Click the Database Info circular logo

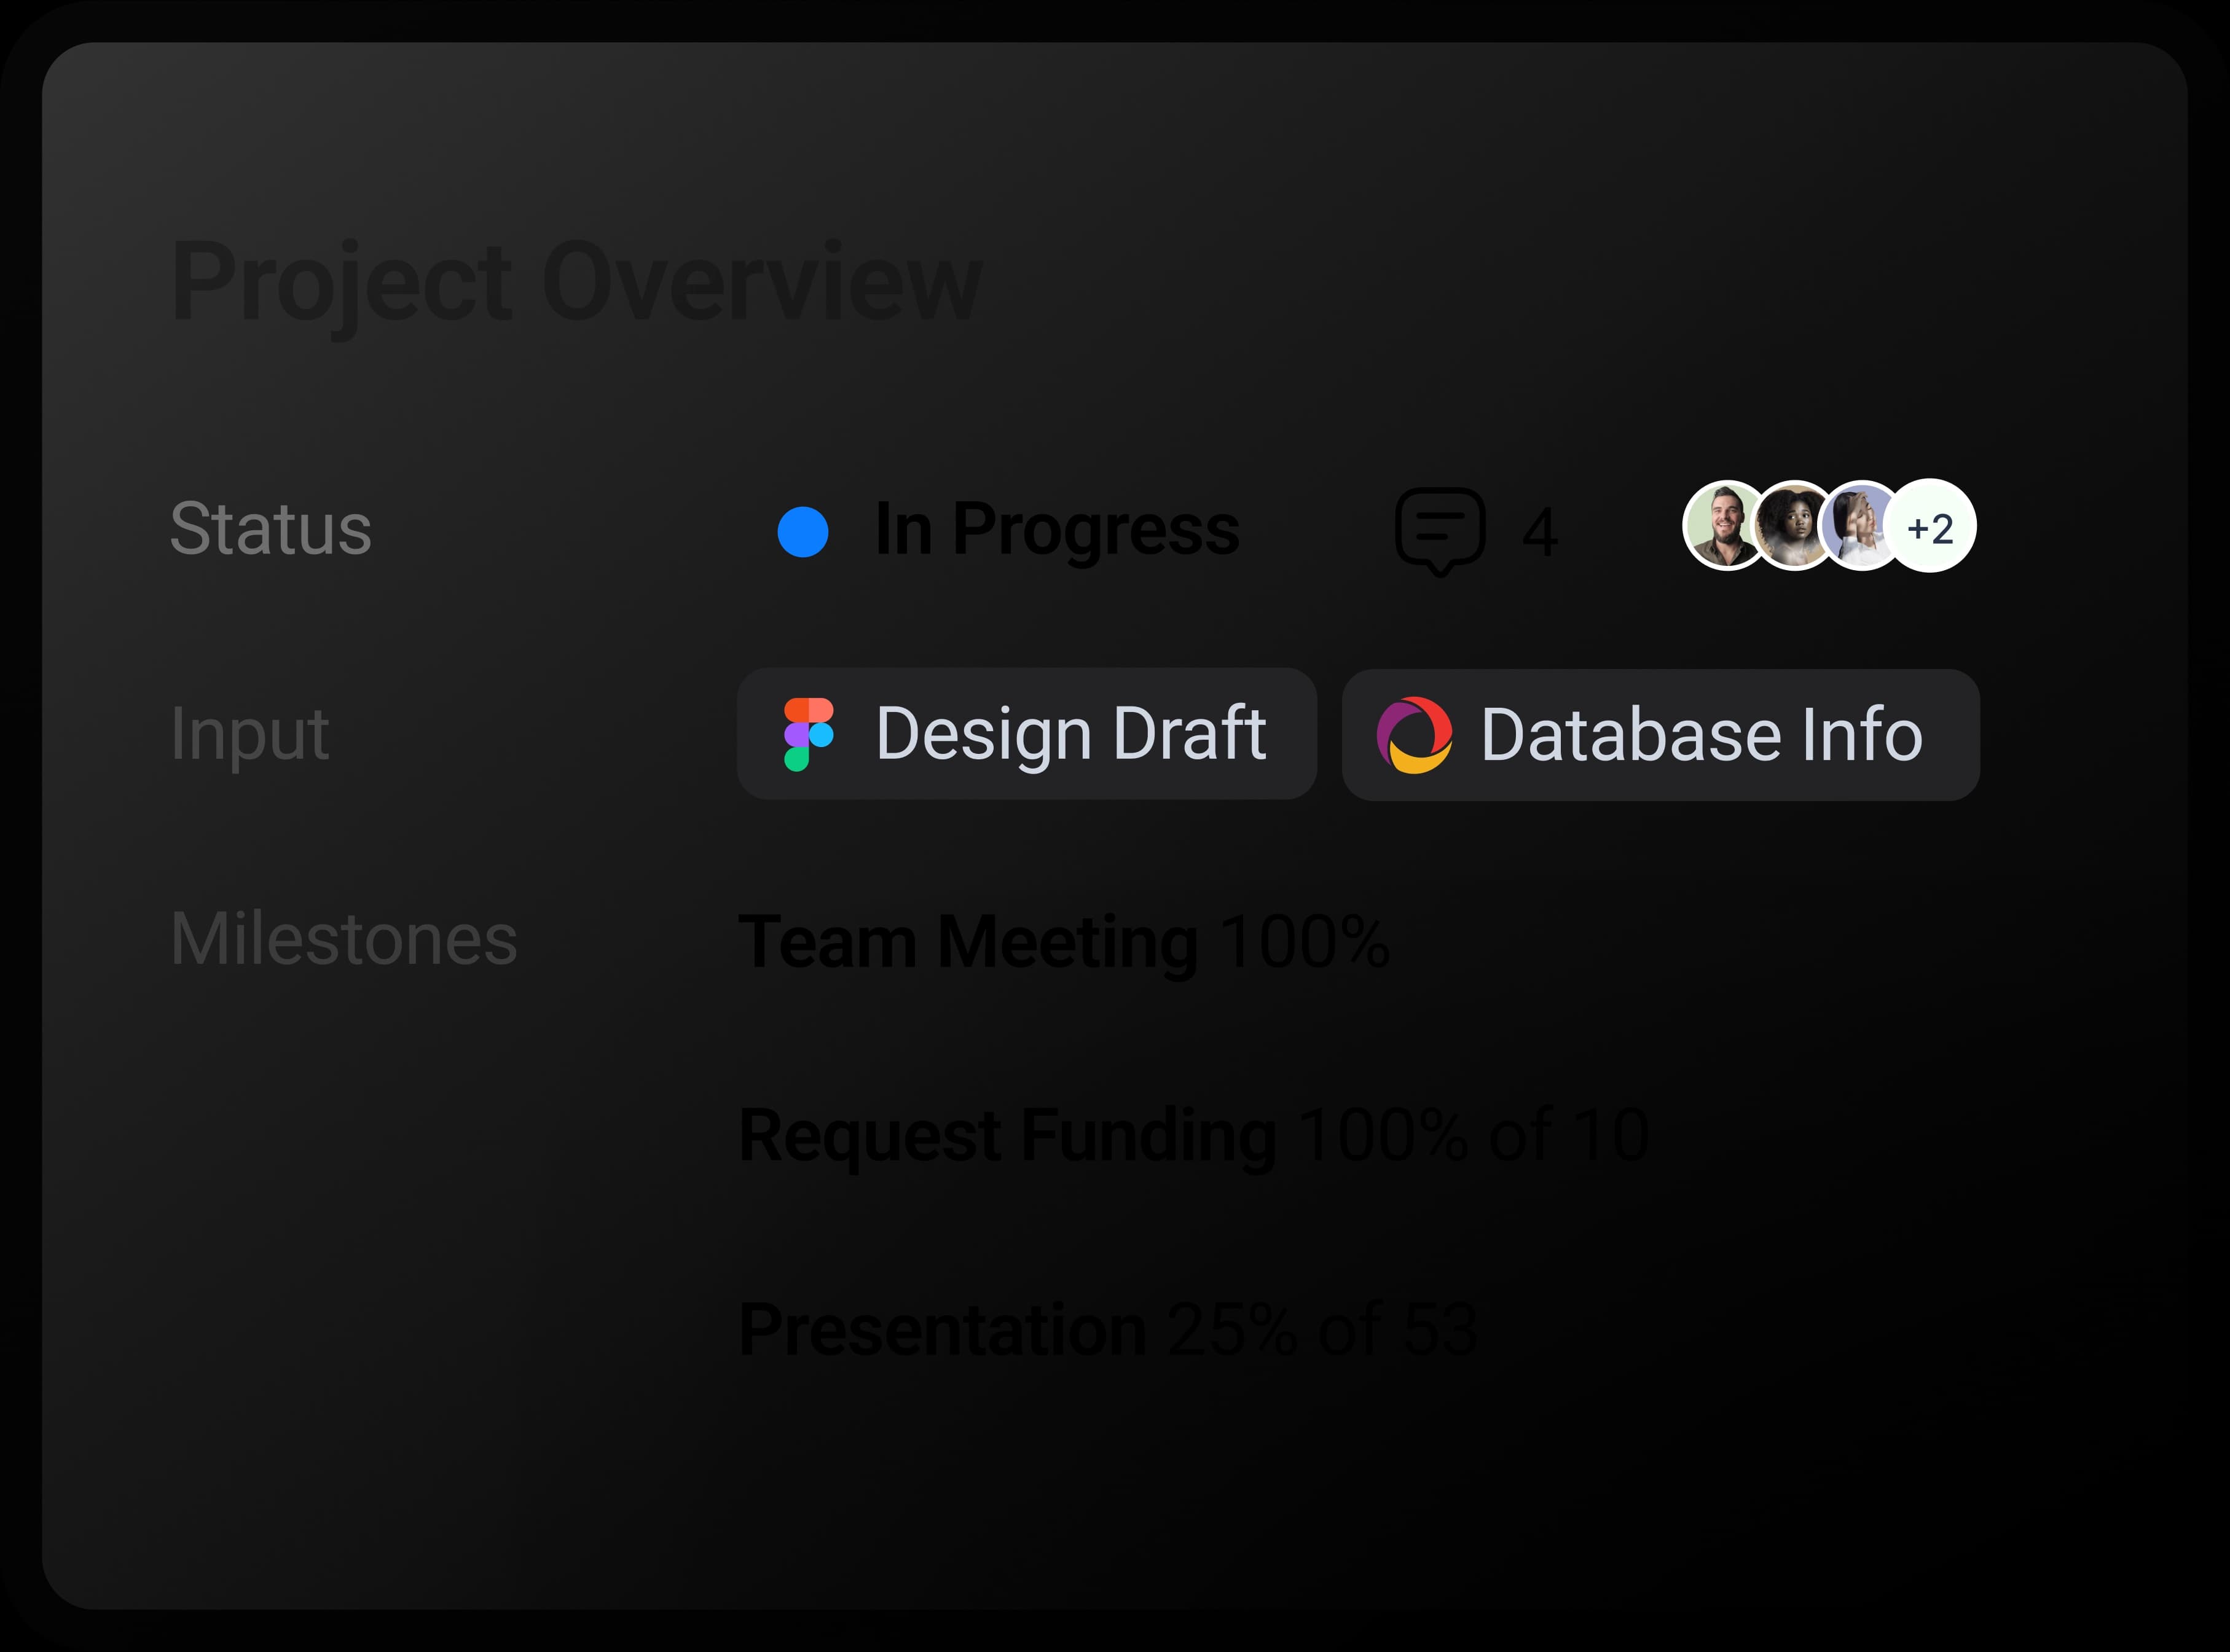(x=1415, y=735)
